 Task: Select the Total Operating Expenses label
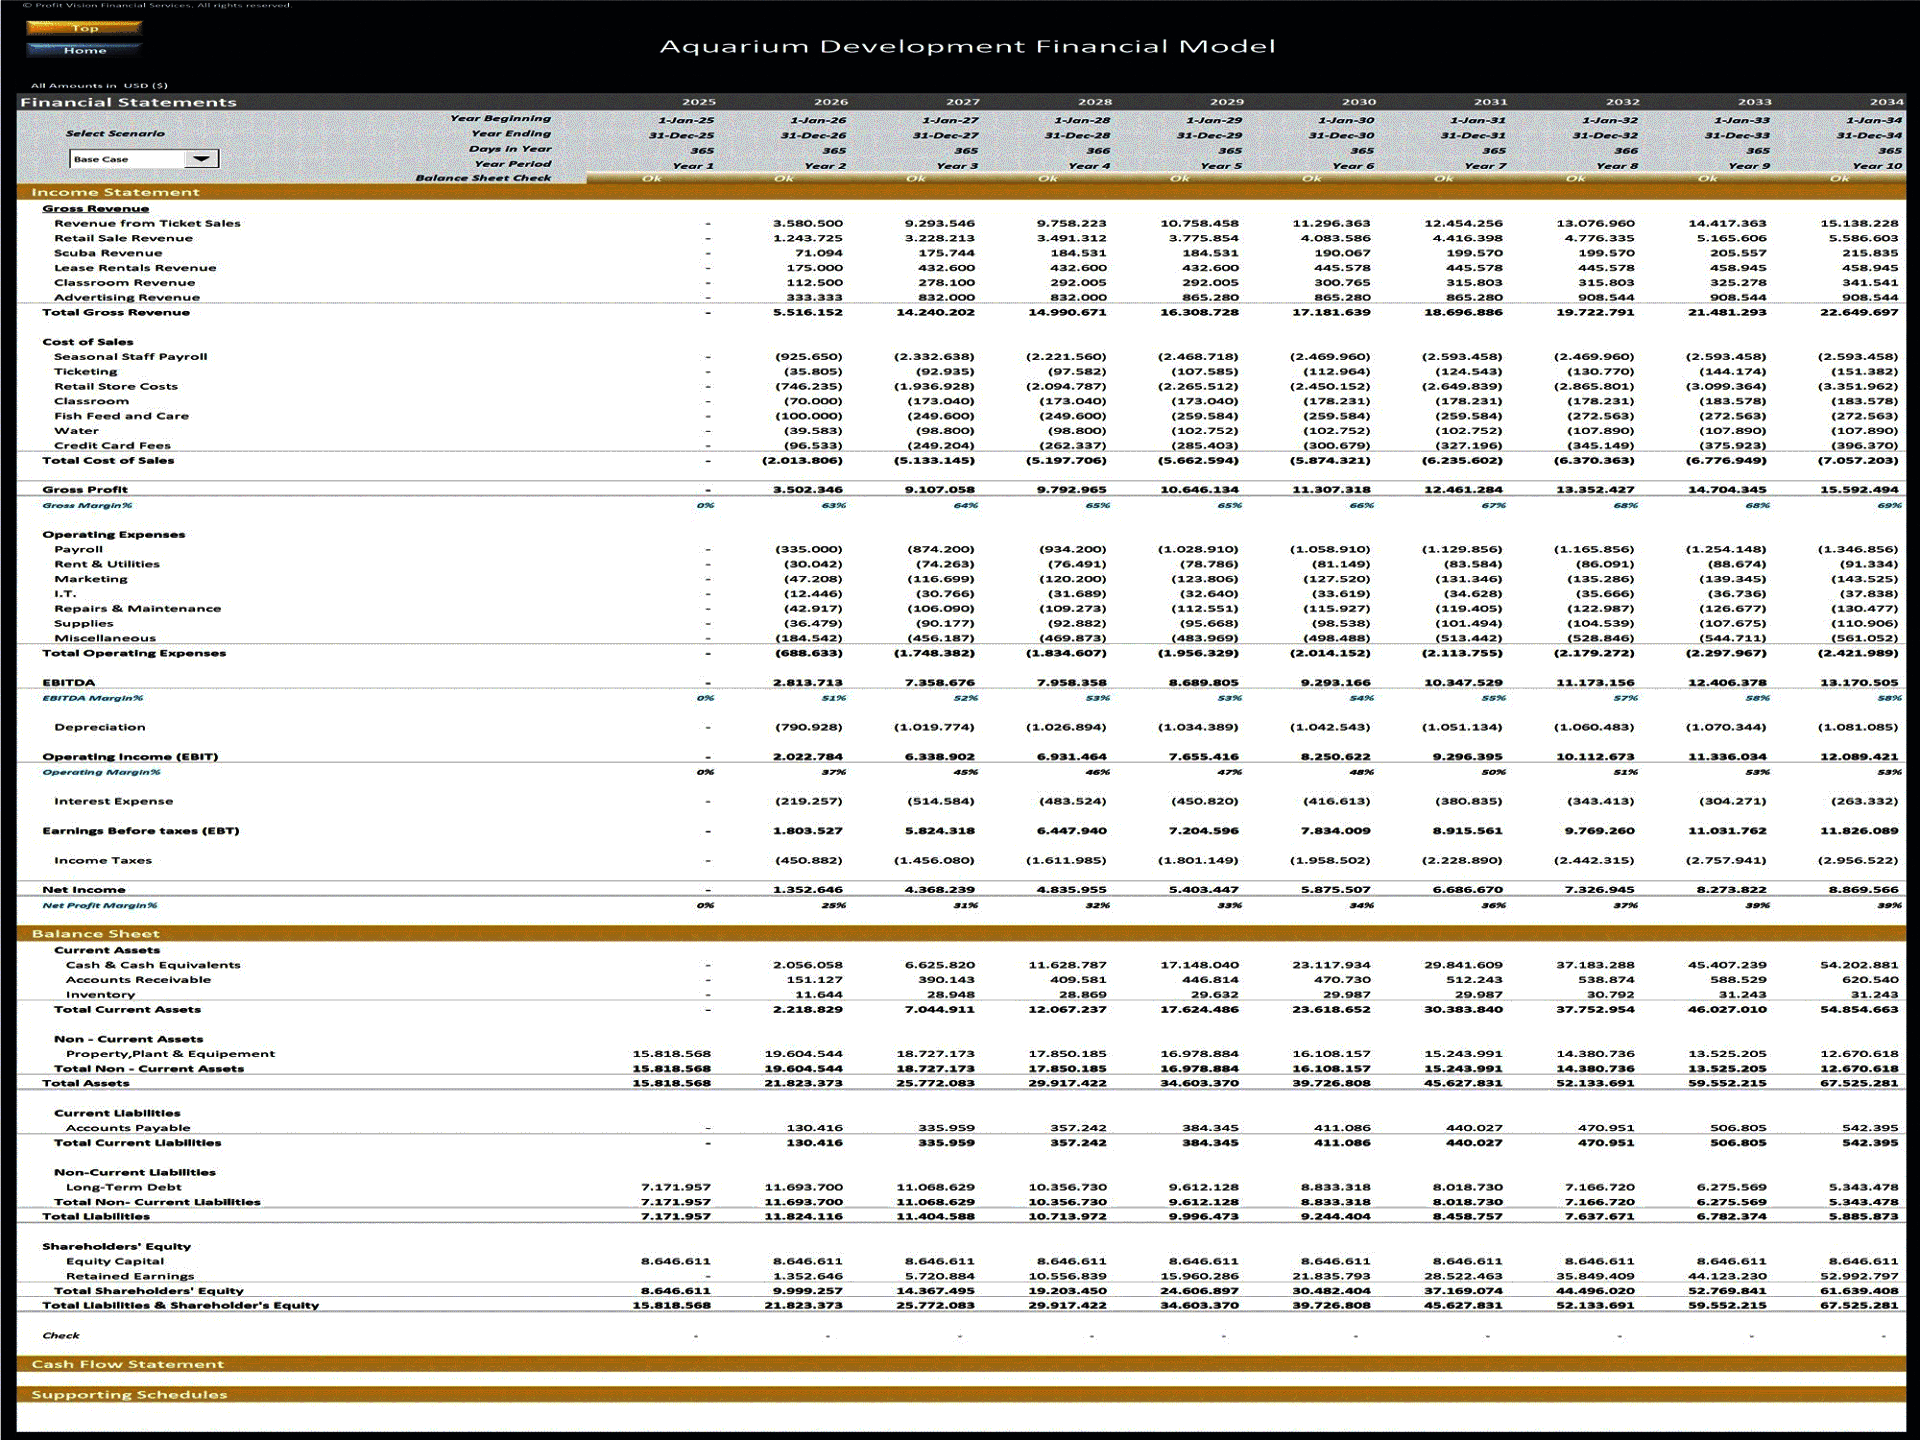pyautogui.click(x=134, y=653)
